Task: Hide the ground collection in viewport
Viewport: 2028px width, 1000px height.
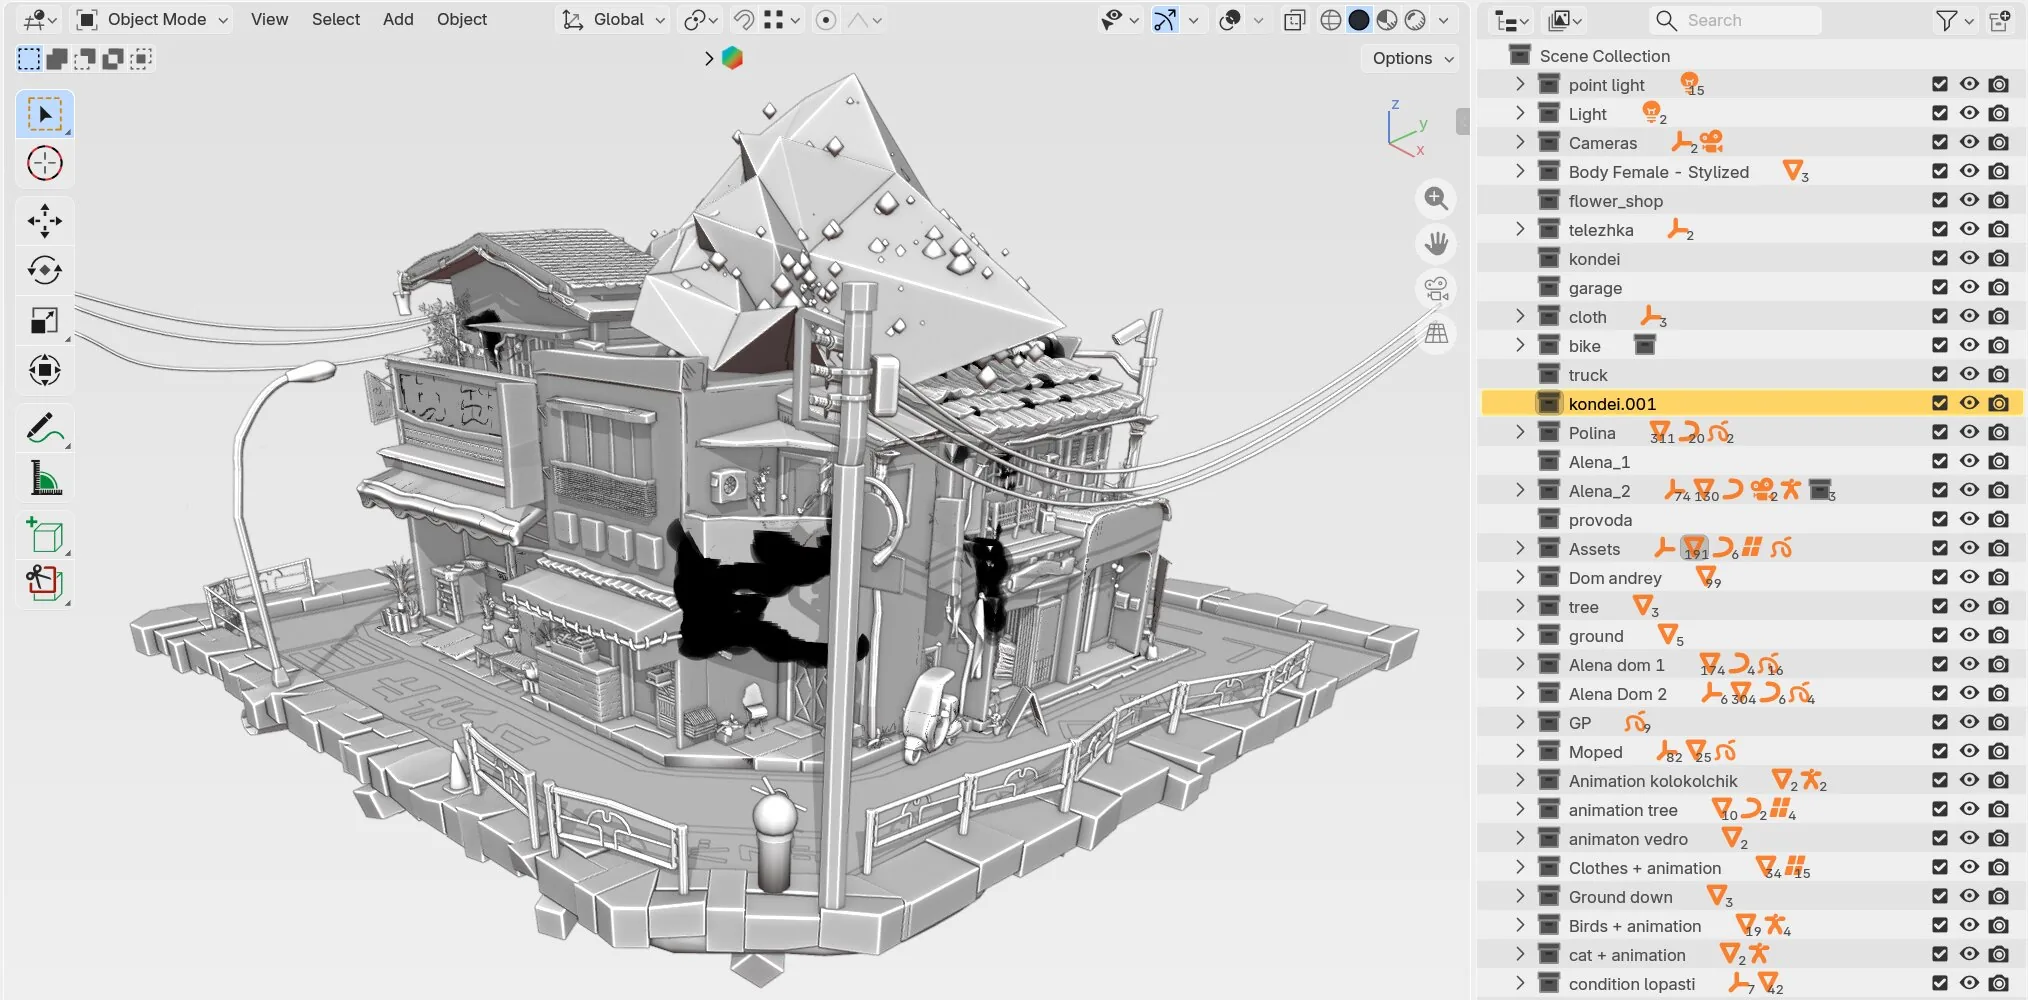Action: coord(1969,635)
